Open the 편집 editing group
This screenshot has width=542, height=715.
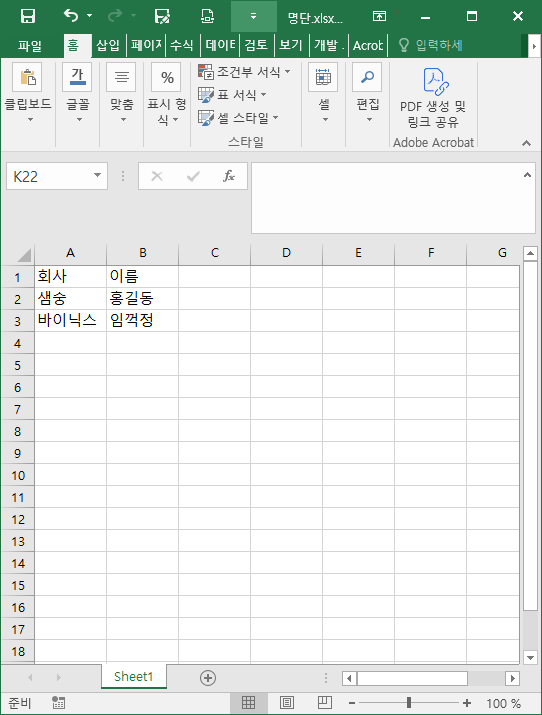(x=368, y=93)
